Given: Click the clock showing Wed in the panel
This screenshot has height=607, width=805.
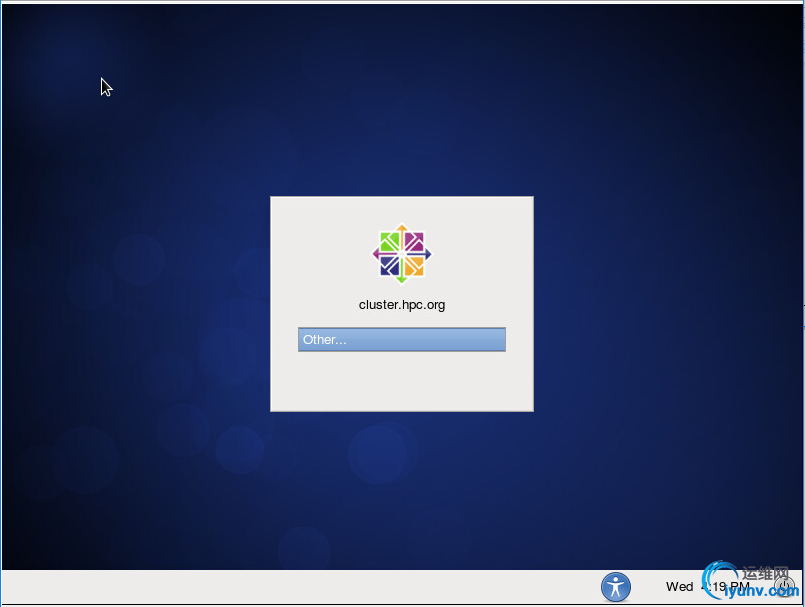Looking at the screenshot, I should coord(707,586).
